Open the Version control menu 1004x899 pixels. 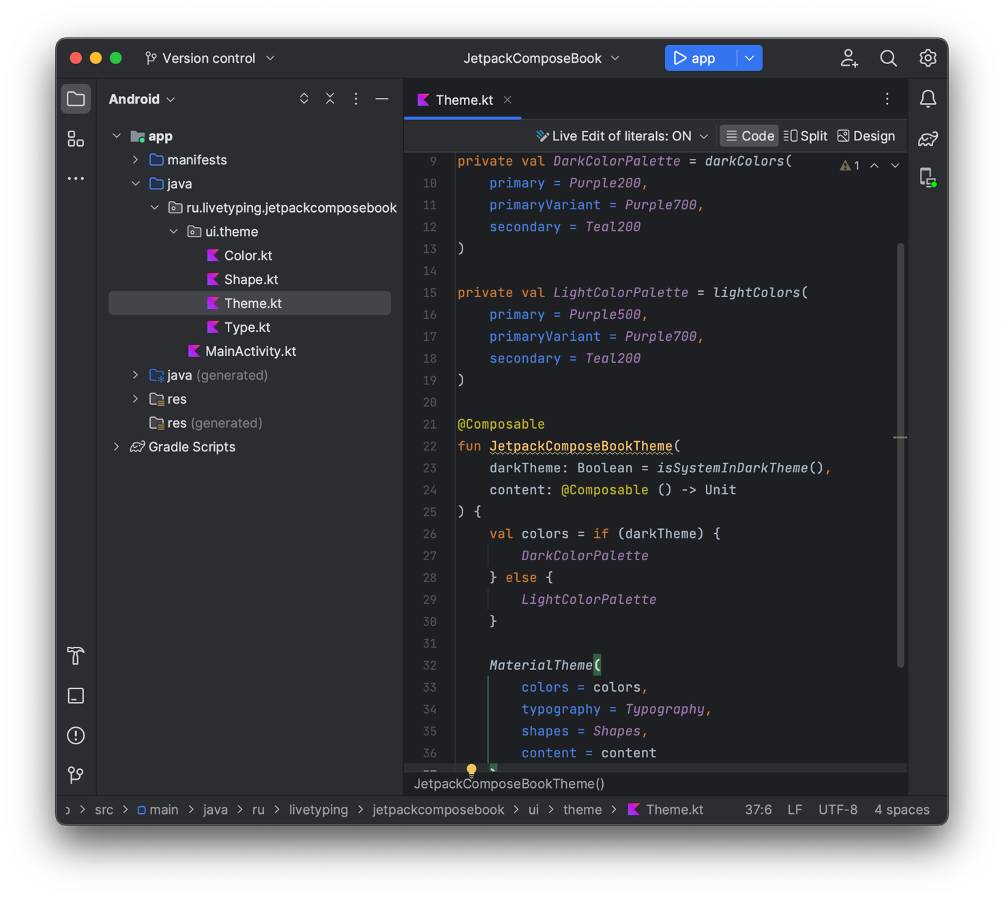coord(210,59)
